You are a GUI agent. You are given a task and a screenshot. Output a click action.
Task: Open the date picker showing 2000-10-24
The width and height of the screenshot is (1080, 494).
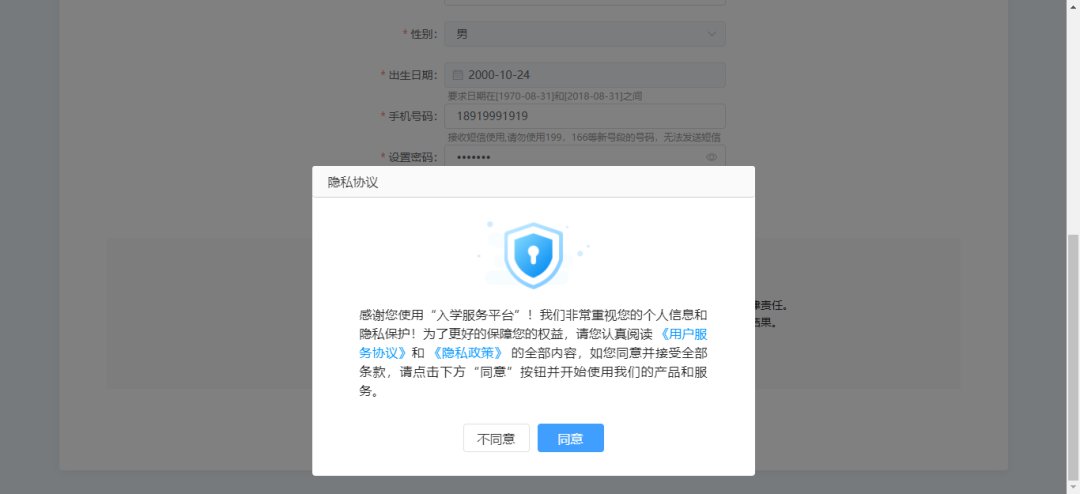click(585, 75)
